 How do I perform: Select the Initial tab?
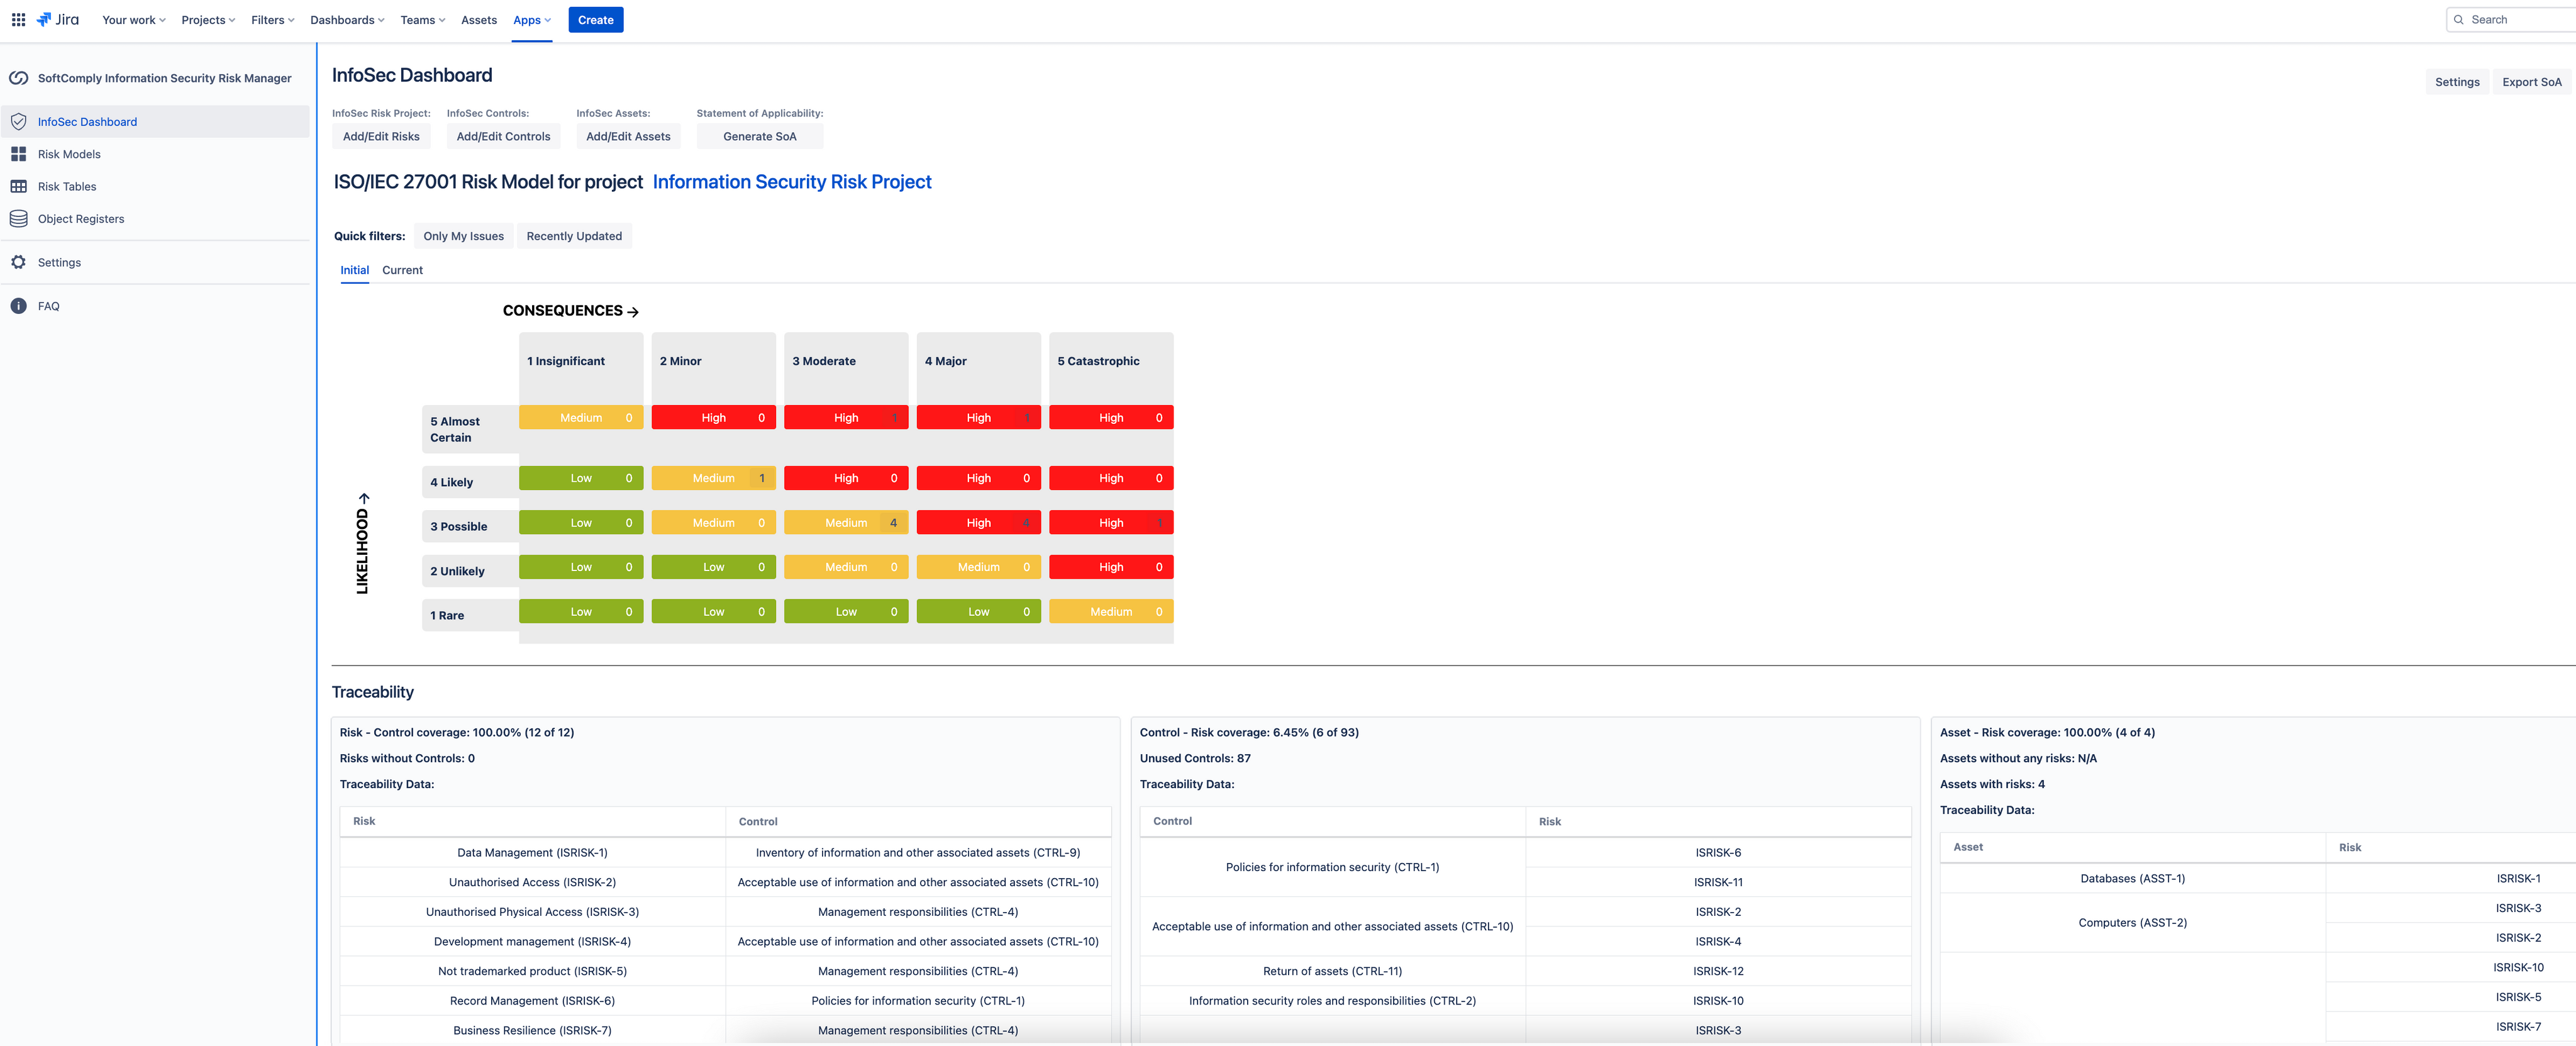pyautogui.click(x=354, y=270)
